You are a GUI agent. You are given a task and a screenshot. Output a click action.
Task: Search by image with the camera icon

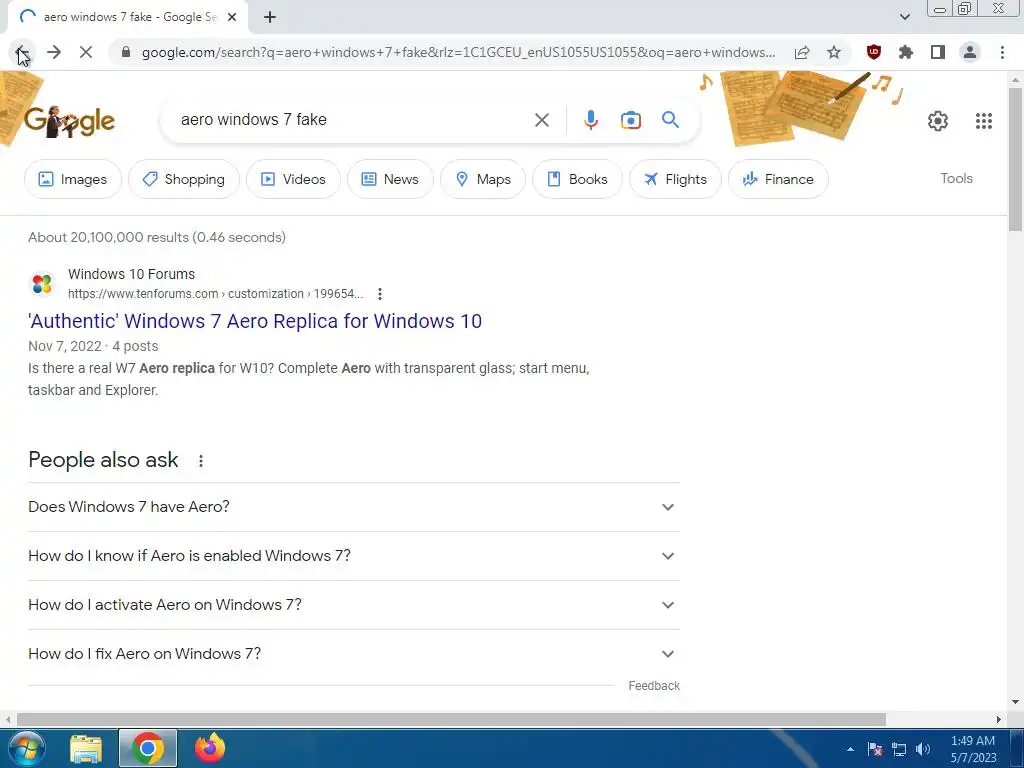(630, 120)
